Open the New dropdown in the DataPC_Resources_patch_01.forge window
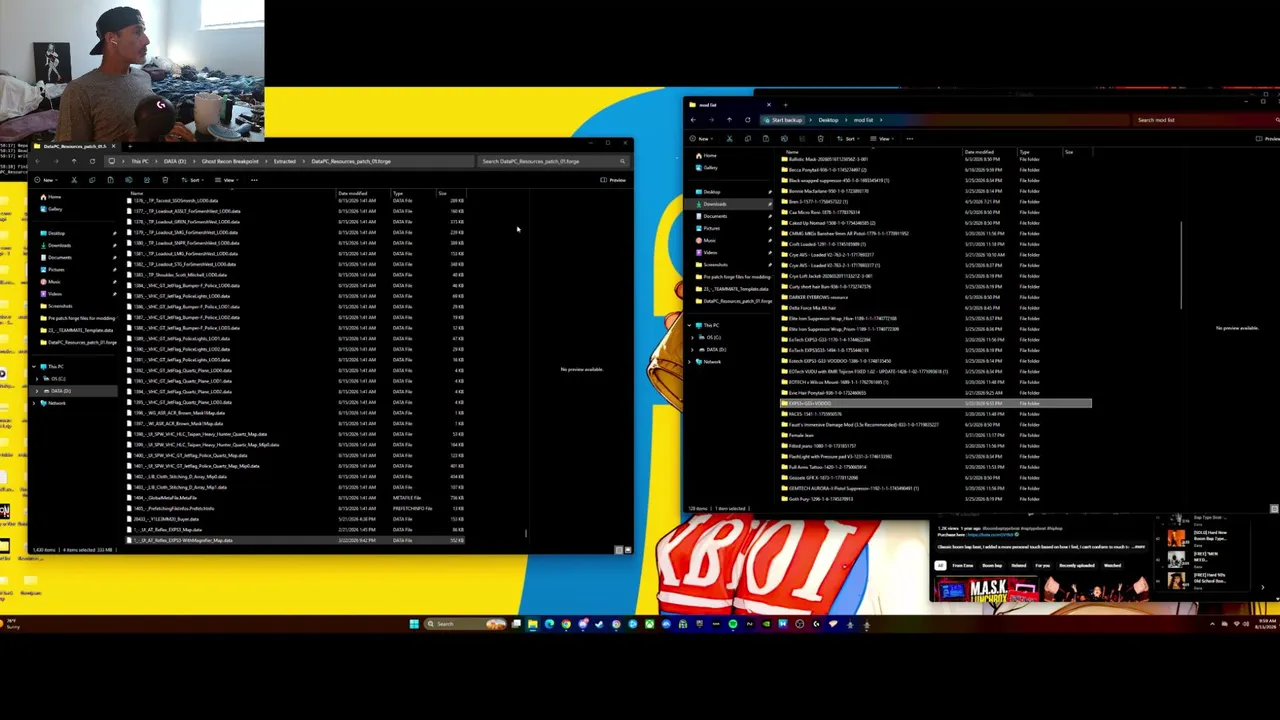The height and width of the screenshot is (720, 1280). [46, 180]
